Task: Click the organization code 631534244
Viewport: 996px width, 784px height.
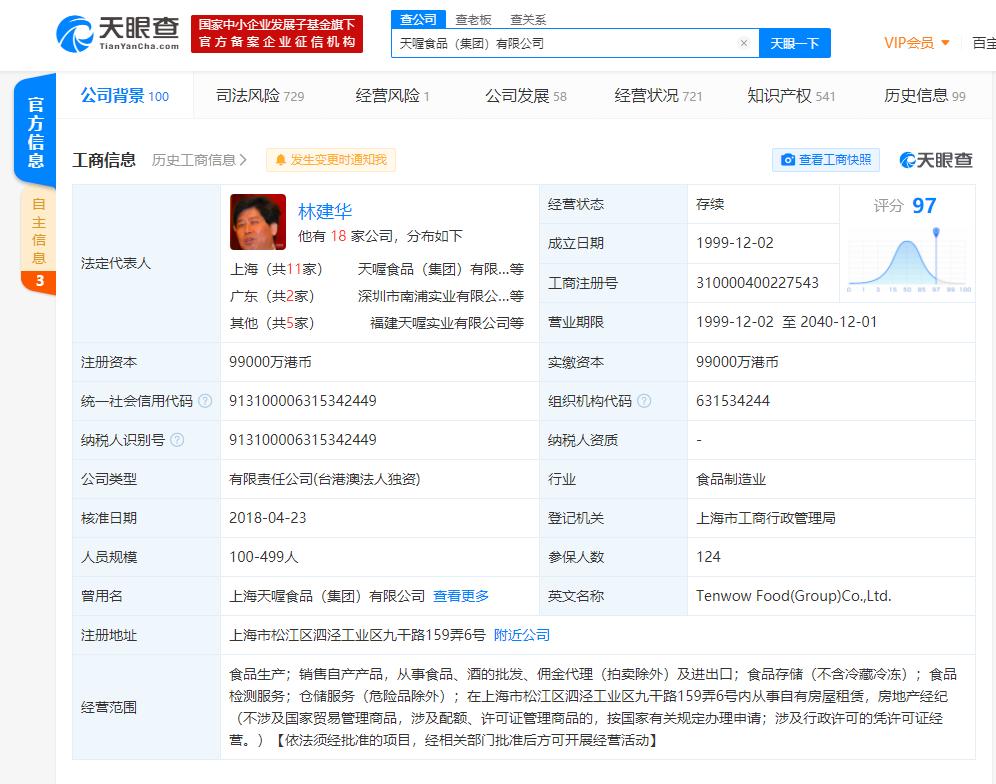Action: [732, 401]
